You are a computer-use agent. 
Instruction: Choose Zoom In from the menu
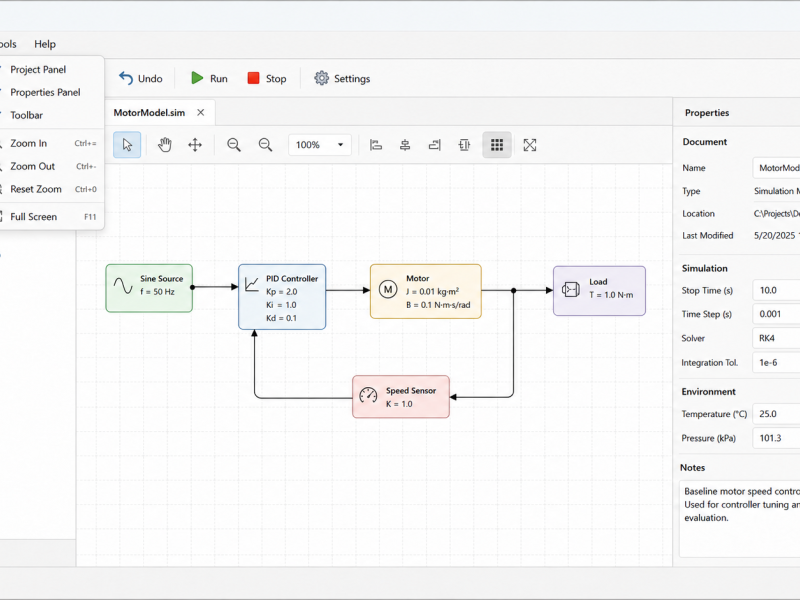[51, 143]
